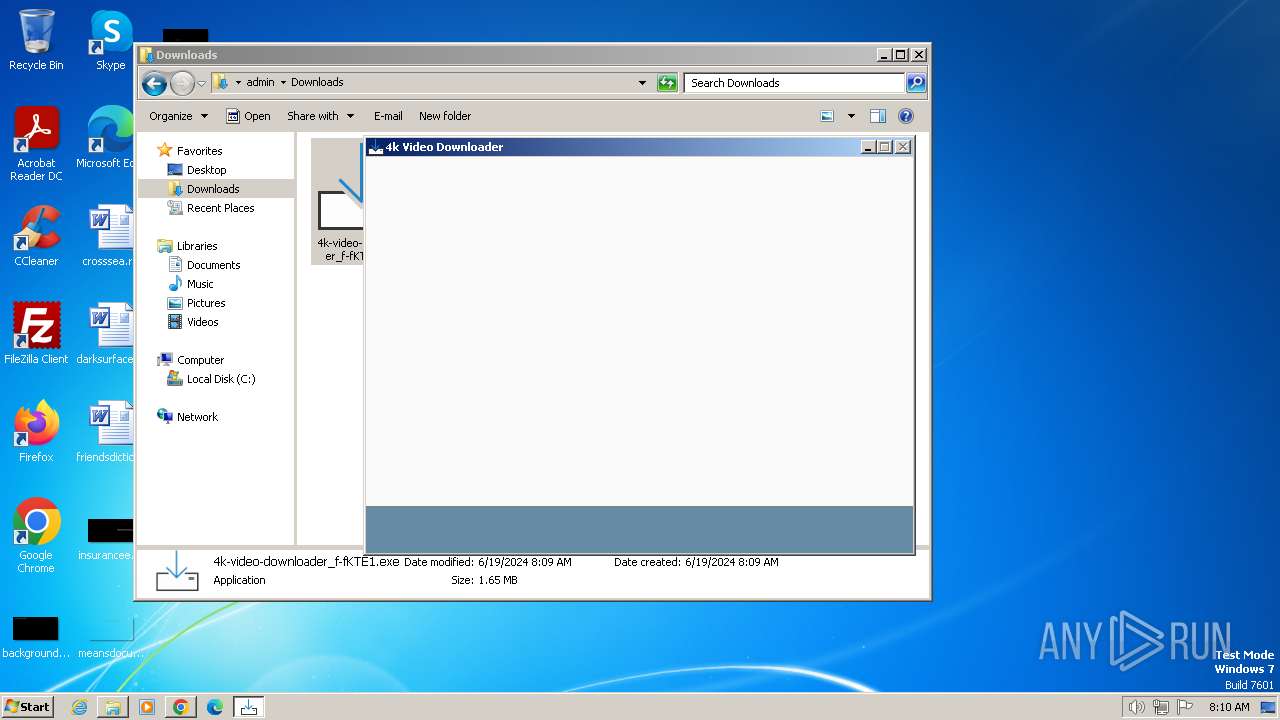This screenshot has height=720, width=1280.
Task: Launch CCleaner desktop shortcut
Action: click(36, 236)
